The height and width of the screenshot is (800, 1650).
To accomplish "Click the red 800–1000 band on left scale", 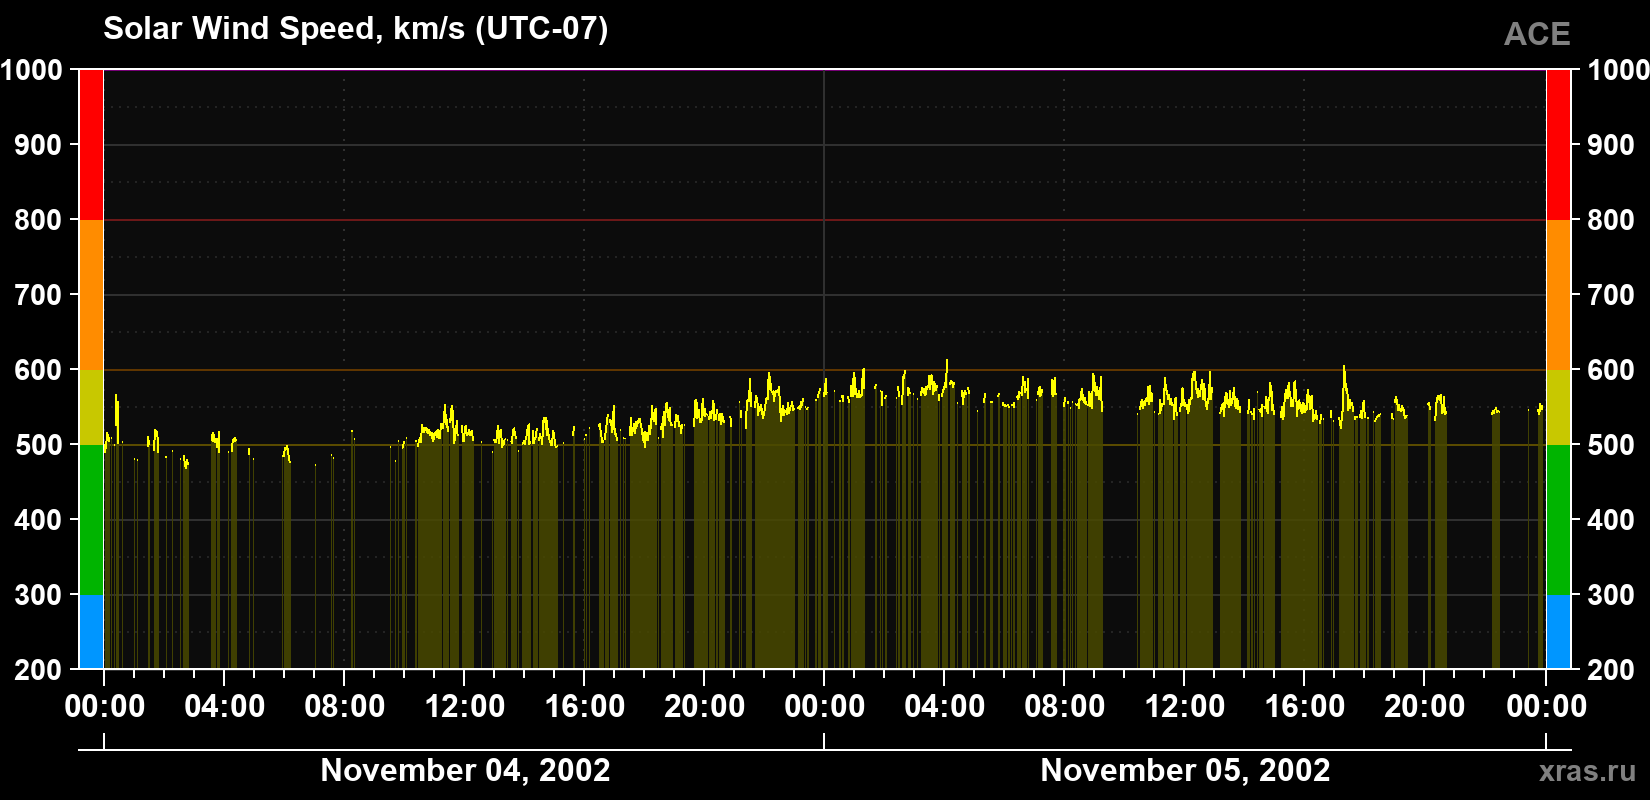I will pos(91,145).
